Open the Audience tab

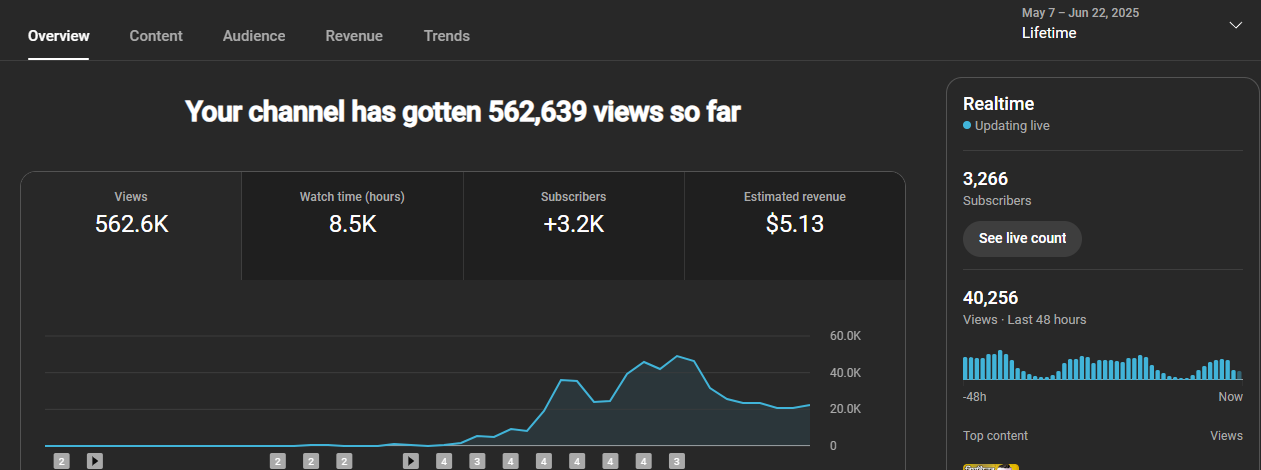pyautogui.click(x=254, y=36)
